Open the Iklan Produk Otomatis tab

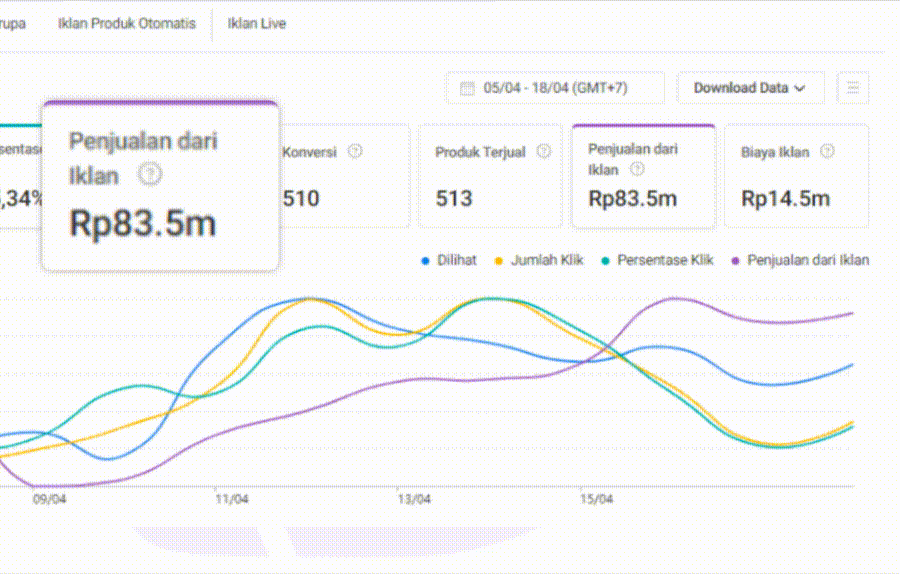pyautogui.click(x=127, y=24)
